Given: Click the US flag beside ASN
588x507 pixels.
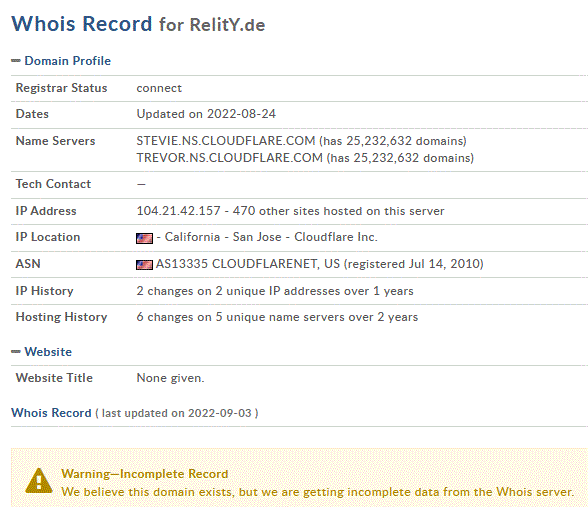Looking at the screenshot, I should pos(144,265).
